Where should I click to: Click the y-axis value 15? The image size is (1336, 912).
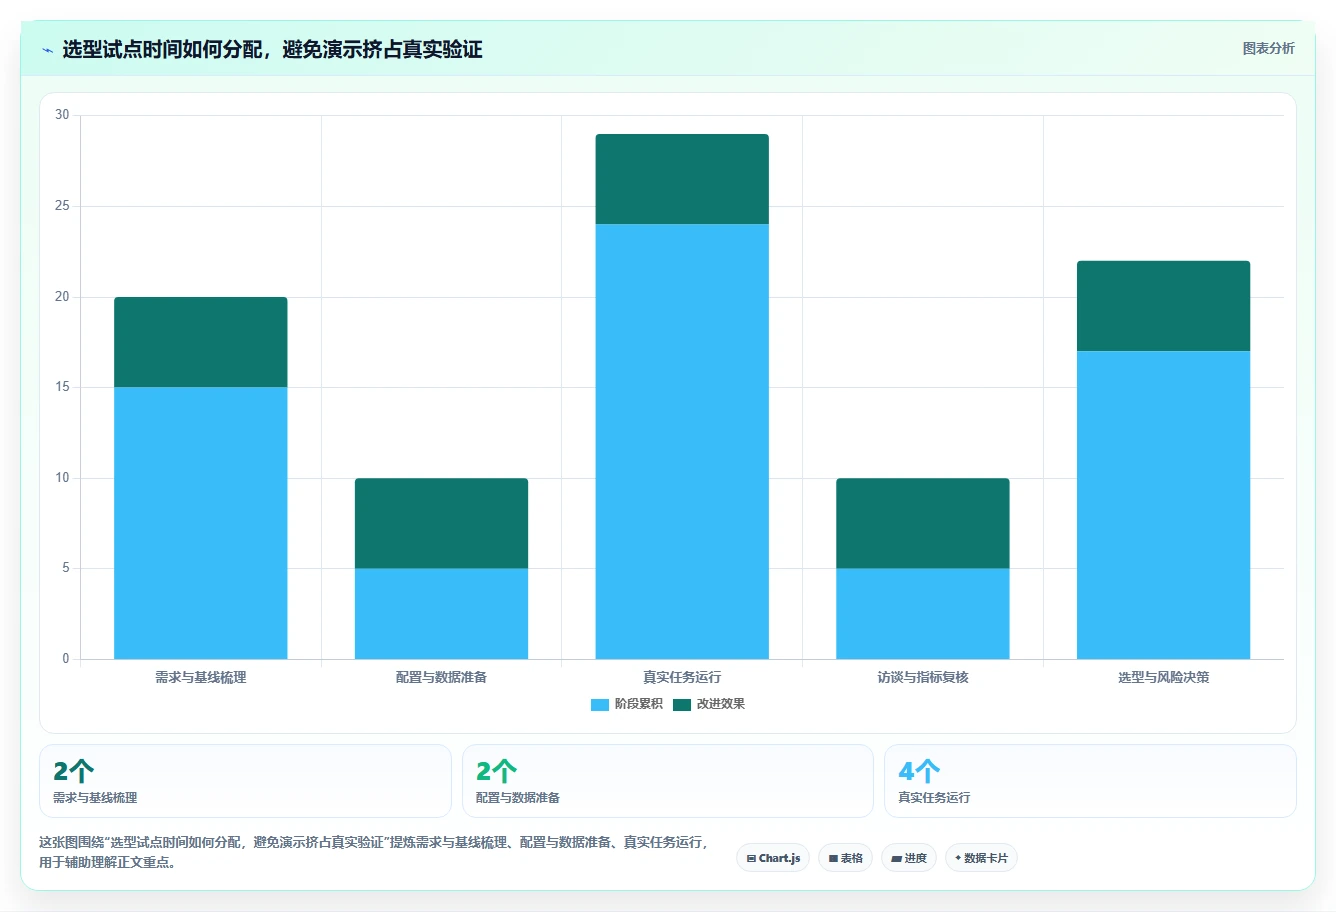[62, 387]
